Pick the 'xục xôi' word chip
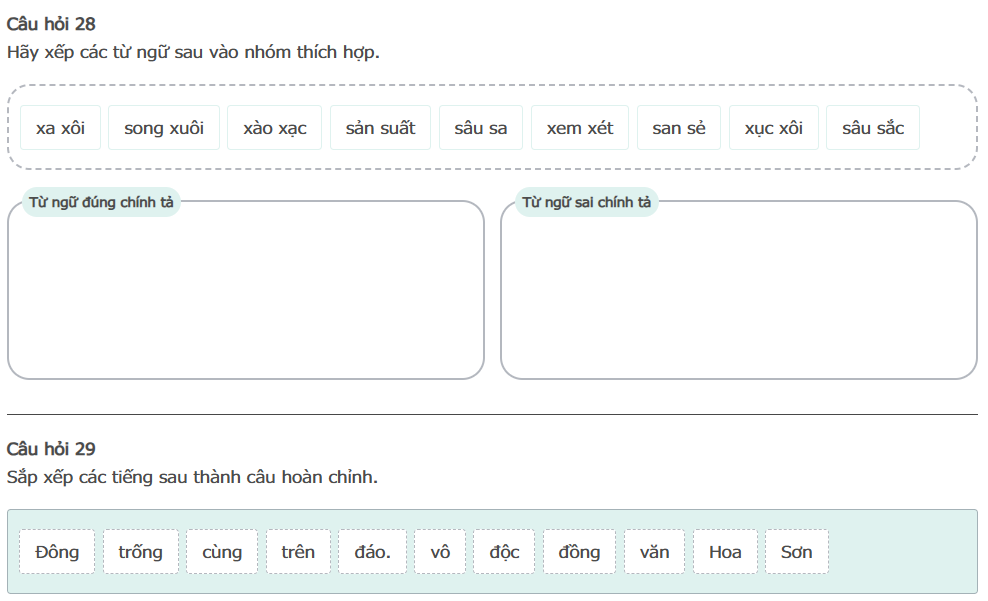This screenshot has height=601, width=988. (774, 128)
